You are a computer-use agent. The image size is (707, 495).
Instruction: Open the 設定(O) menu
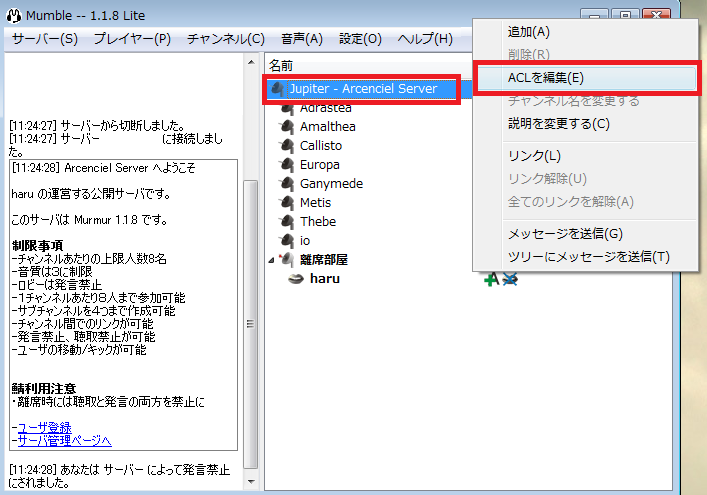(360, 39)
